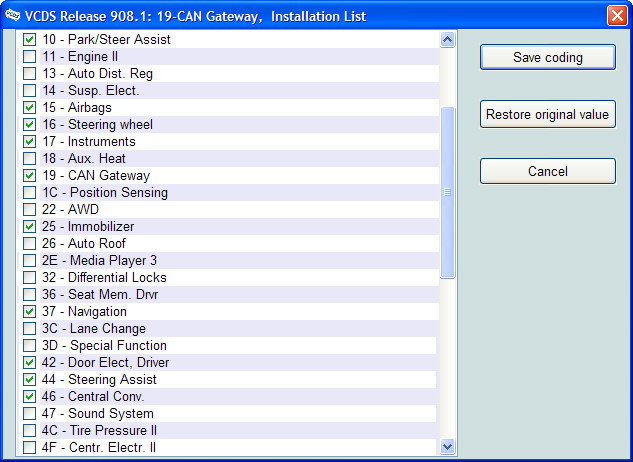Image resolution: width=633 pixels, height=462 pixels.
Task: Select the '3C - Lane Change' label
Action: 94,329
